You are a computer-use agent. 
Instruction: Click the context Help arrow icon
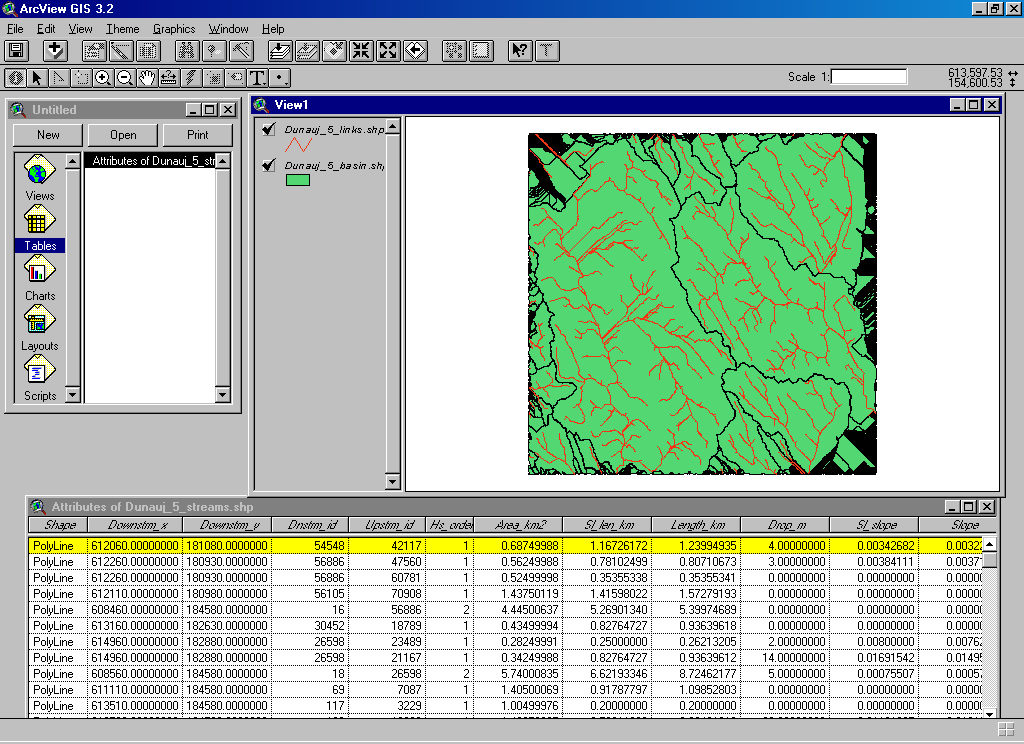(519, 51)
